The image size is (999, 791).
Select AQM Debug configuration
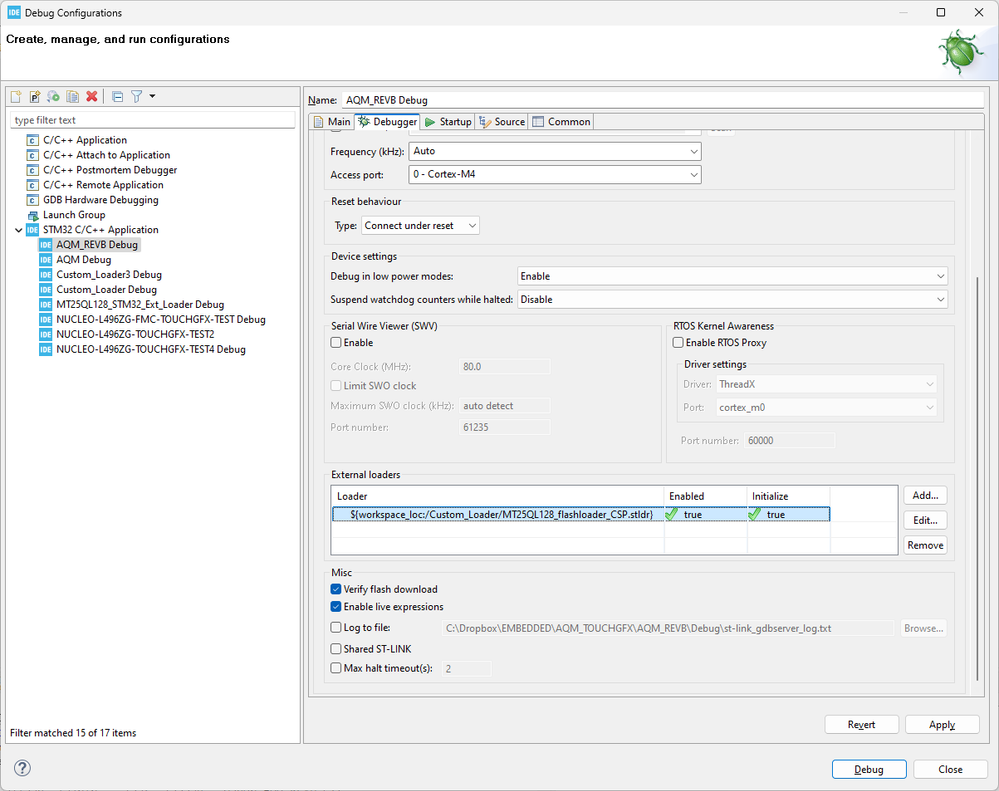tap(83, 260)
